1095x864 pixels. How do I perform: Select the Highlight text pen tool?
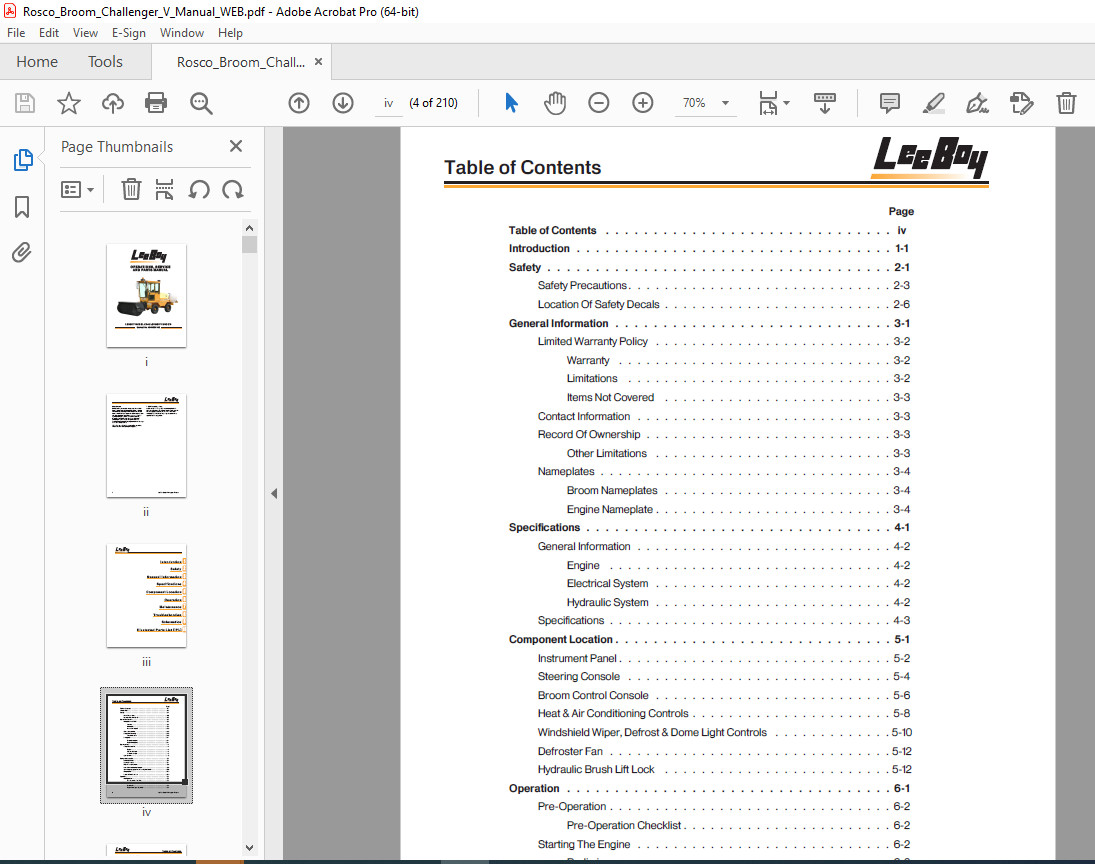click(934, 103)
